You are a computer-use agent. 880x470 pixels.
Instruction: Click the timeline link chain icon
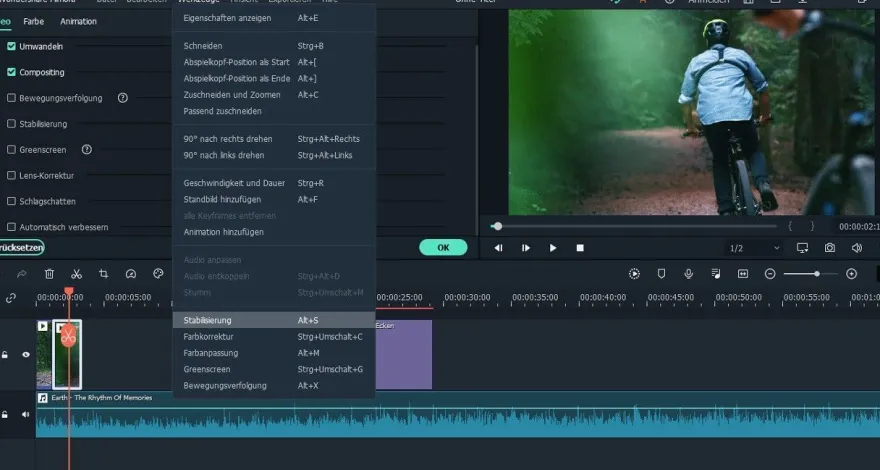click(11, 298)
